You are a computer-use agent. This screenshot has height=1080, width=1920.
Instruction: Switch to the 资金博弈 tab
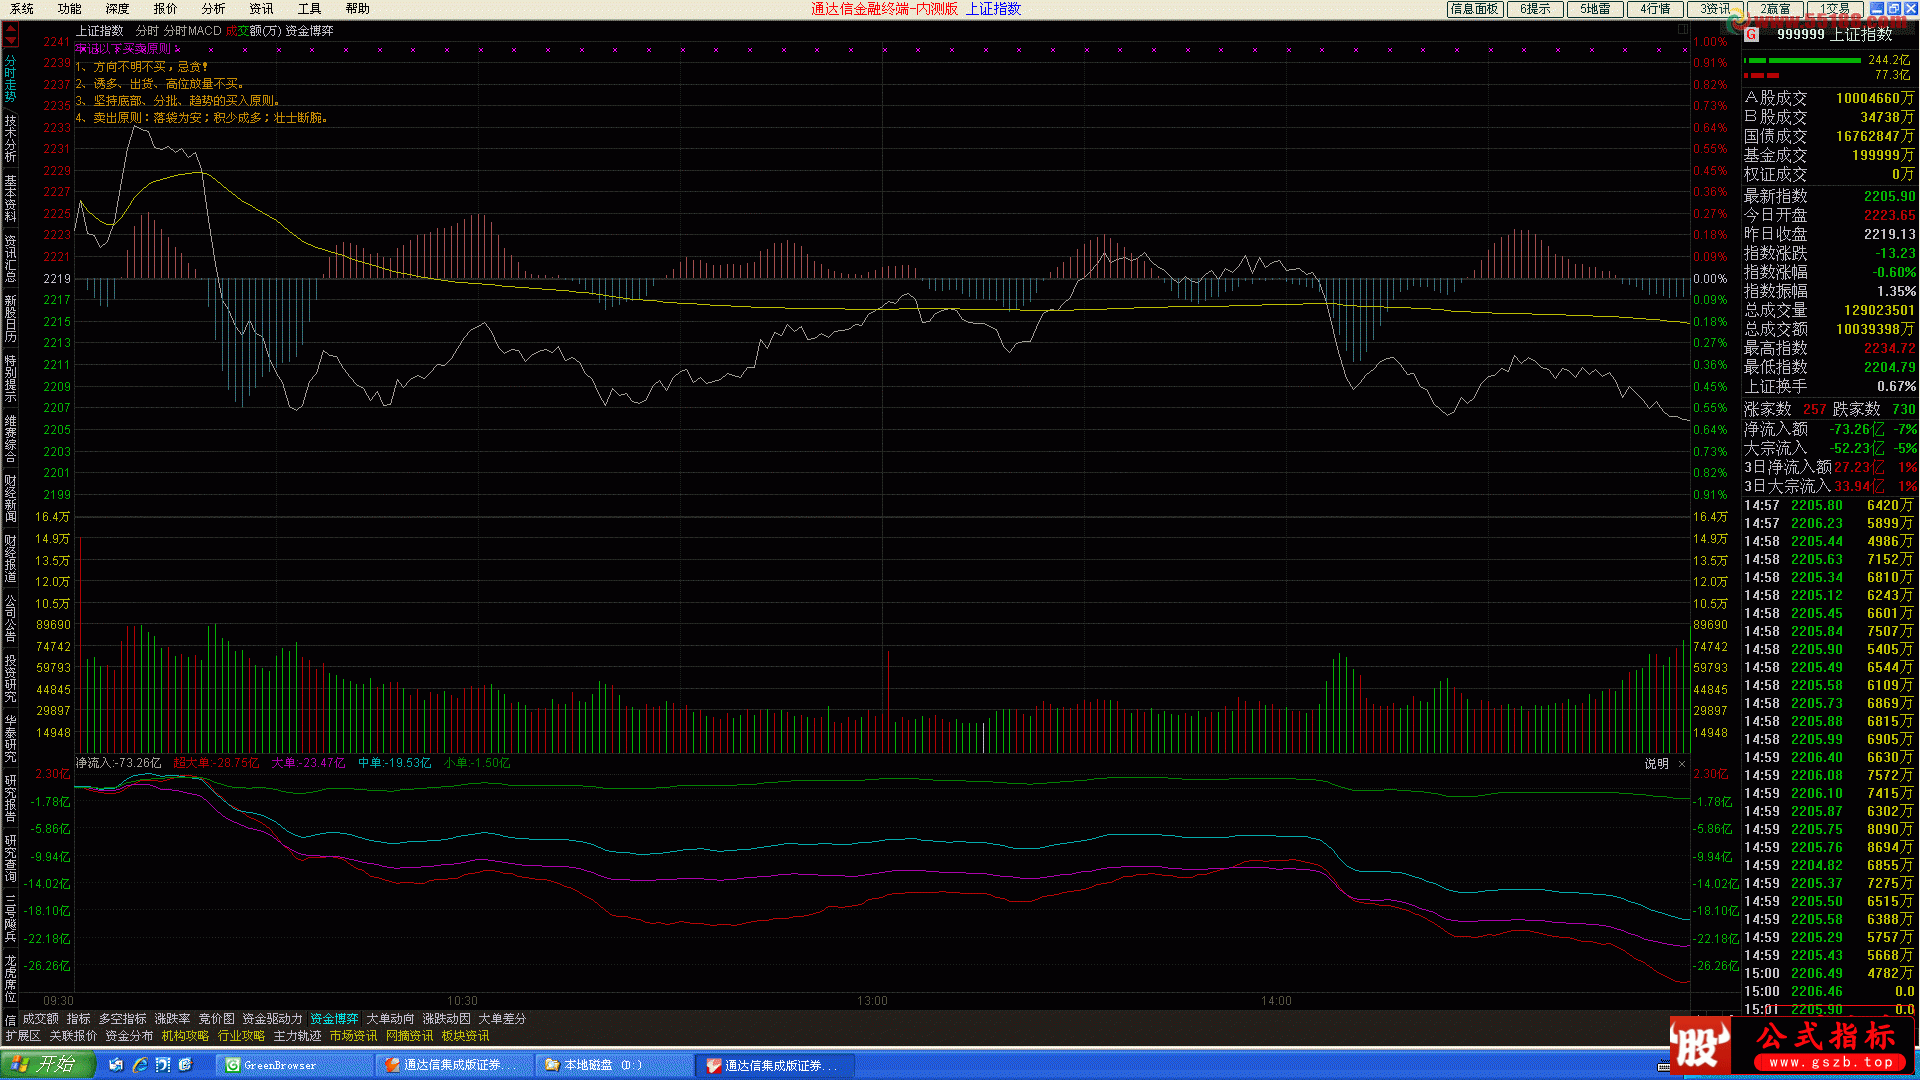[x=335, y=1019]
